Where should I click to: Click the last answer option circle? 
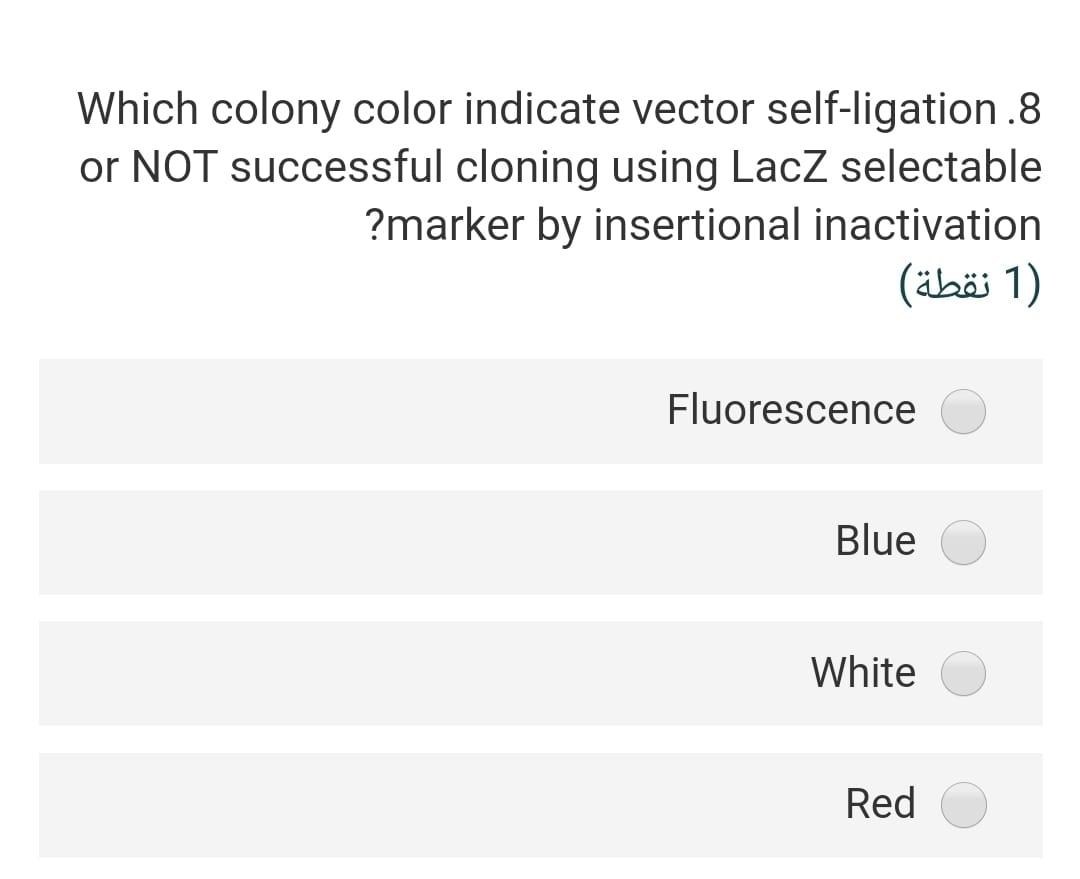tap(962, 804)
